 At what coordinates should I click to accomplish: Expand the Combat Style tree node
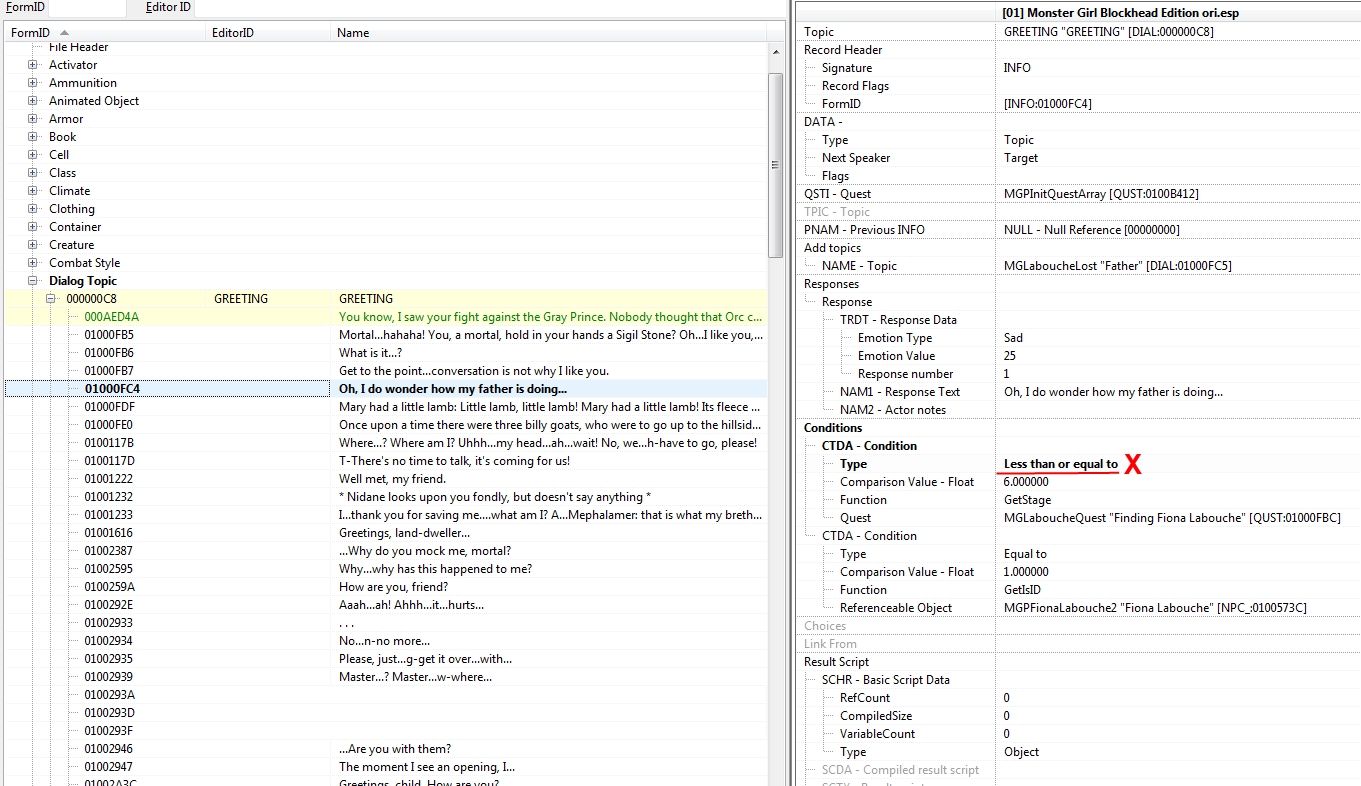[33, 263]
